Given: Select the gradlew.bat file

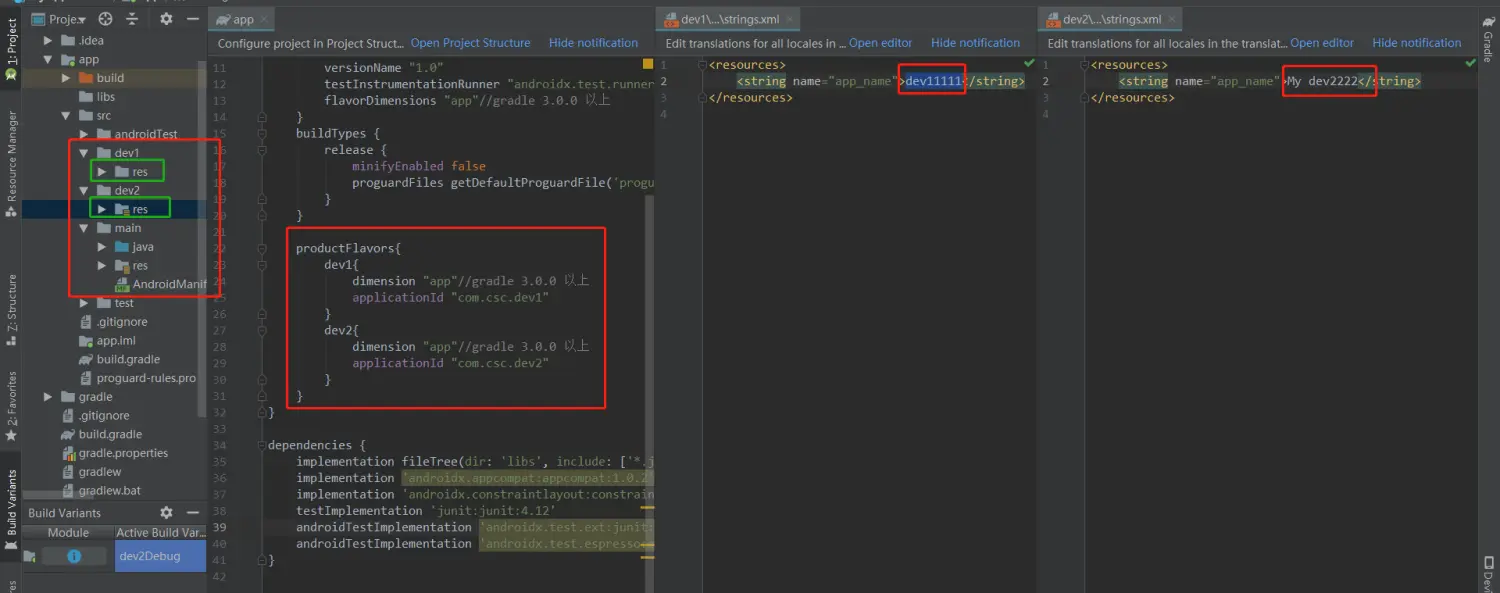Looking at the screenshot, I should click(x=101, y=491).
